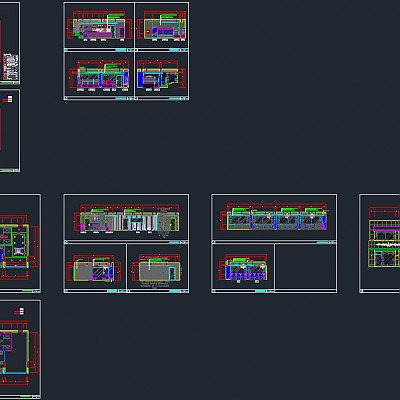Click the bottom-left elevation in the four-panel sheet

pos(99,76)
